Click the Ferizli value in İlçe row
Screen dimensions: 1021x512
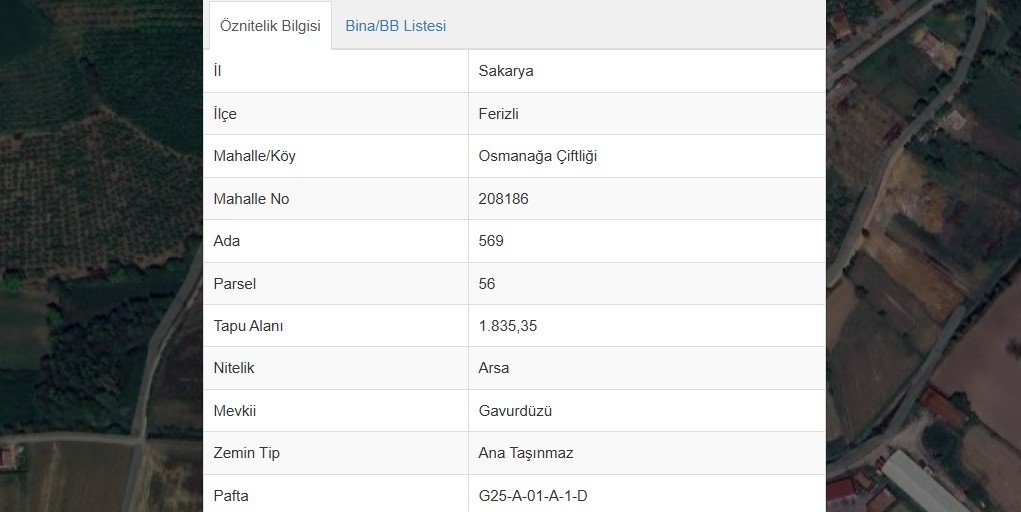pyautogui.click(x=499, y=114)
